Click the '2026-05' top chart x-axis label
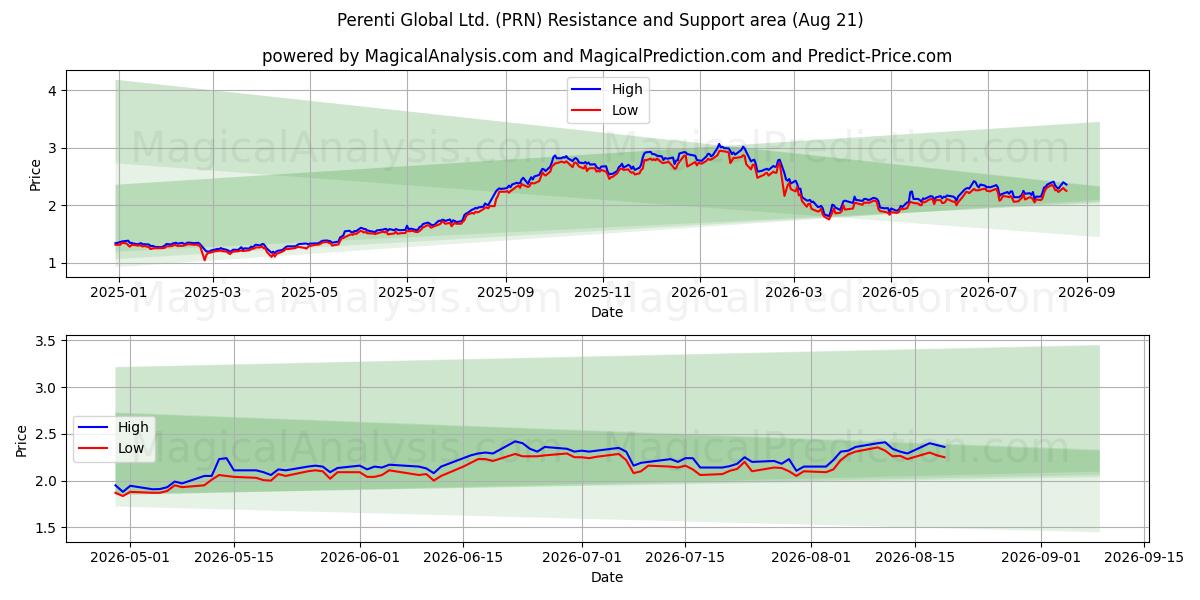The height and width of the screenshot is (600, 1200). [890, 293]
